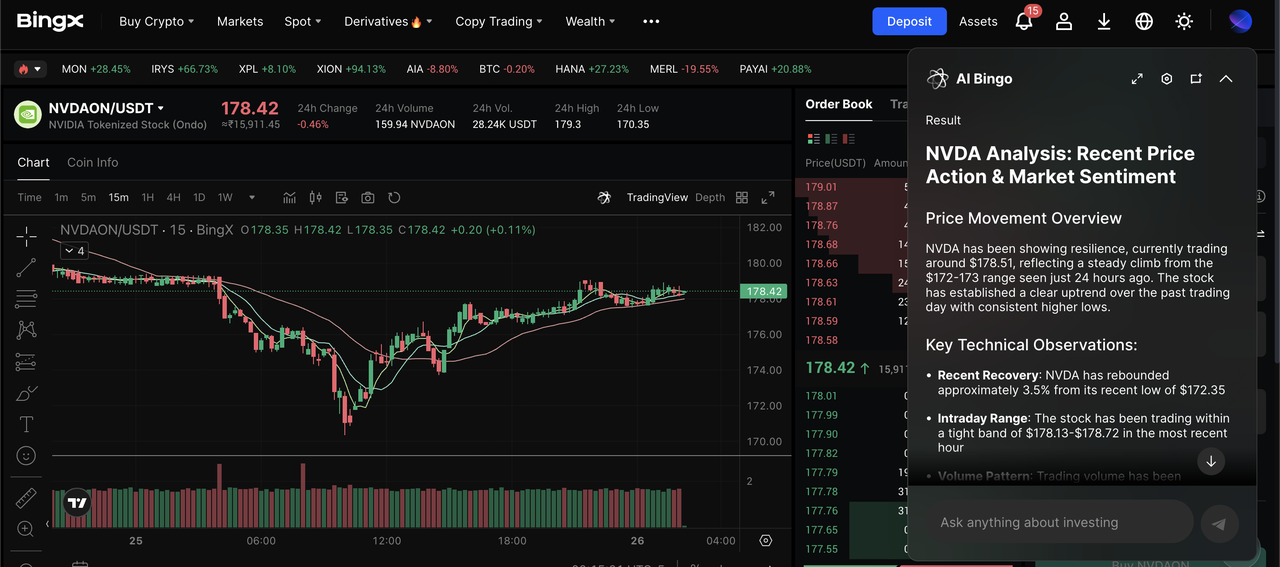Click the blue Deposit button
The width and height of the screenshot is (1280, 567).
coord(909,21)
